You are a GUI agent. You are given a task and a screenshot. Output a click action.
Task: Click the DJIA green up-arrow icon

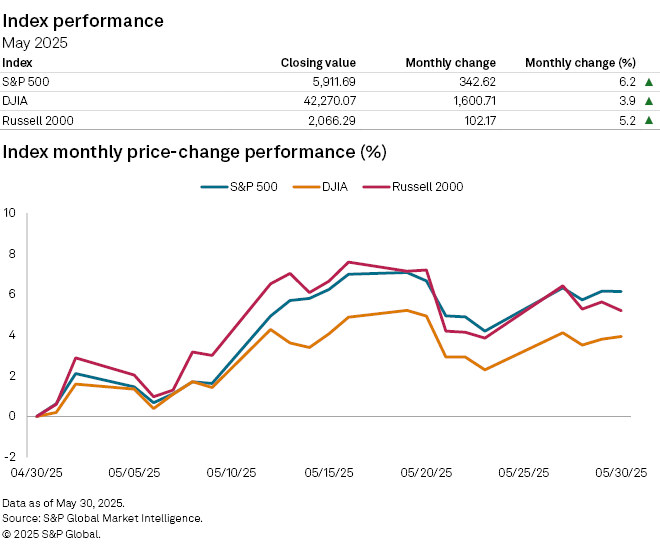coord(648,101)
